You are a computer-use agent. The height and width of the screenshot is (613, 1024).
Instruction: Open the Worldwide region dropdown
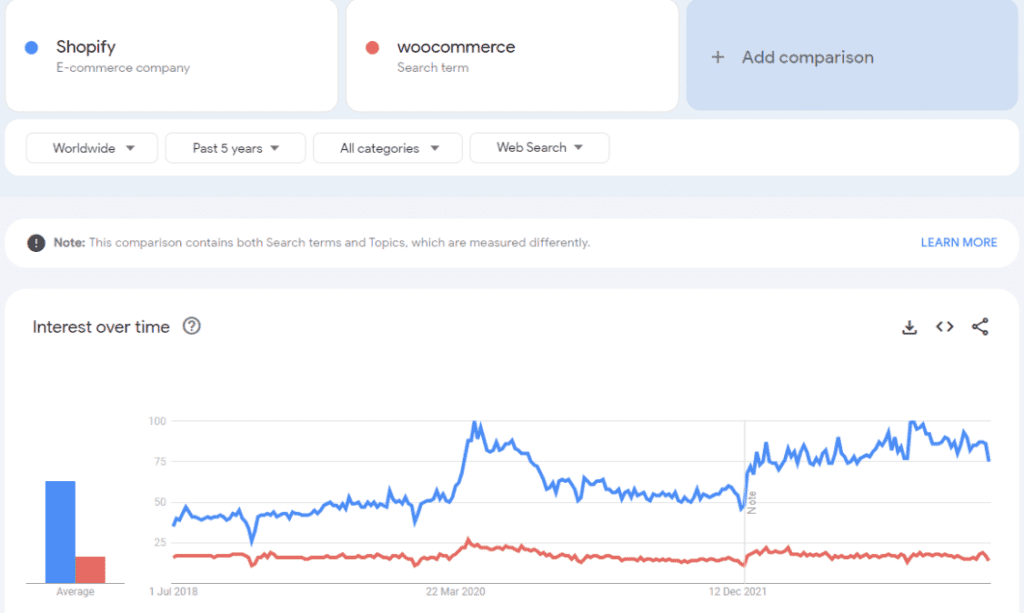click(x=92, y=148)
